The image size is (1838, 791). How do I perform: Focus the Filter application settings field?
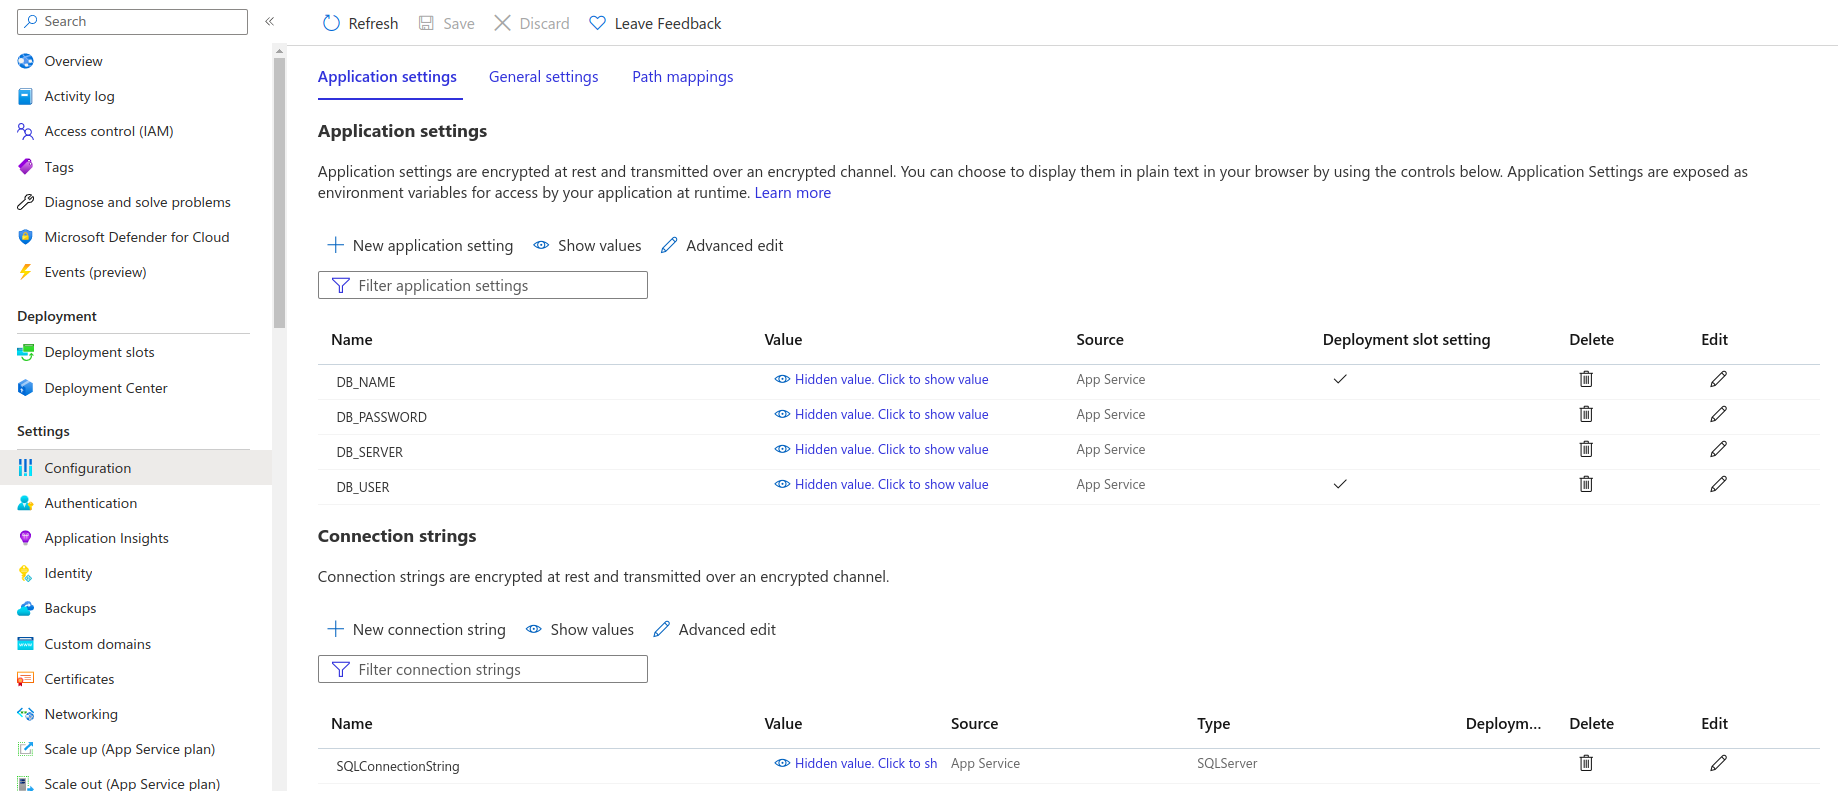click(x=483, y=286)
